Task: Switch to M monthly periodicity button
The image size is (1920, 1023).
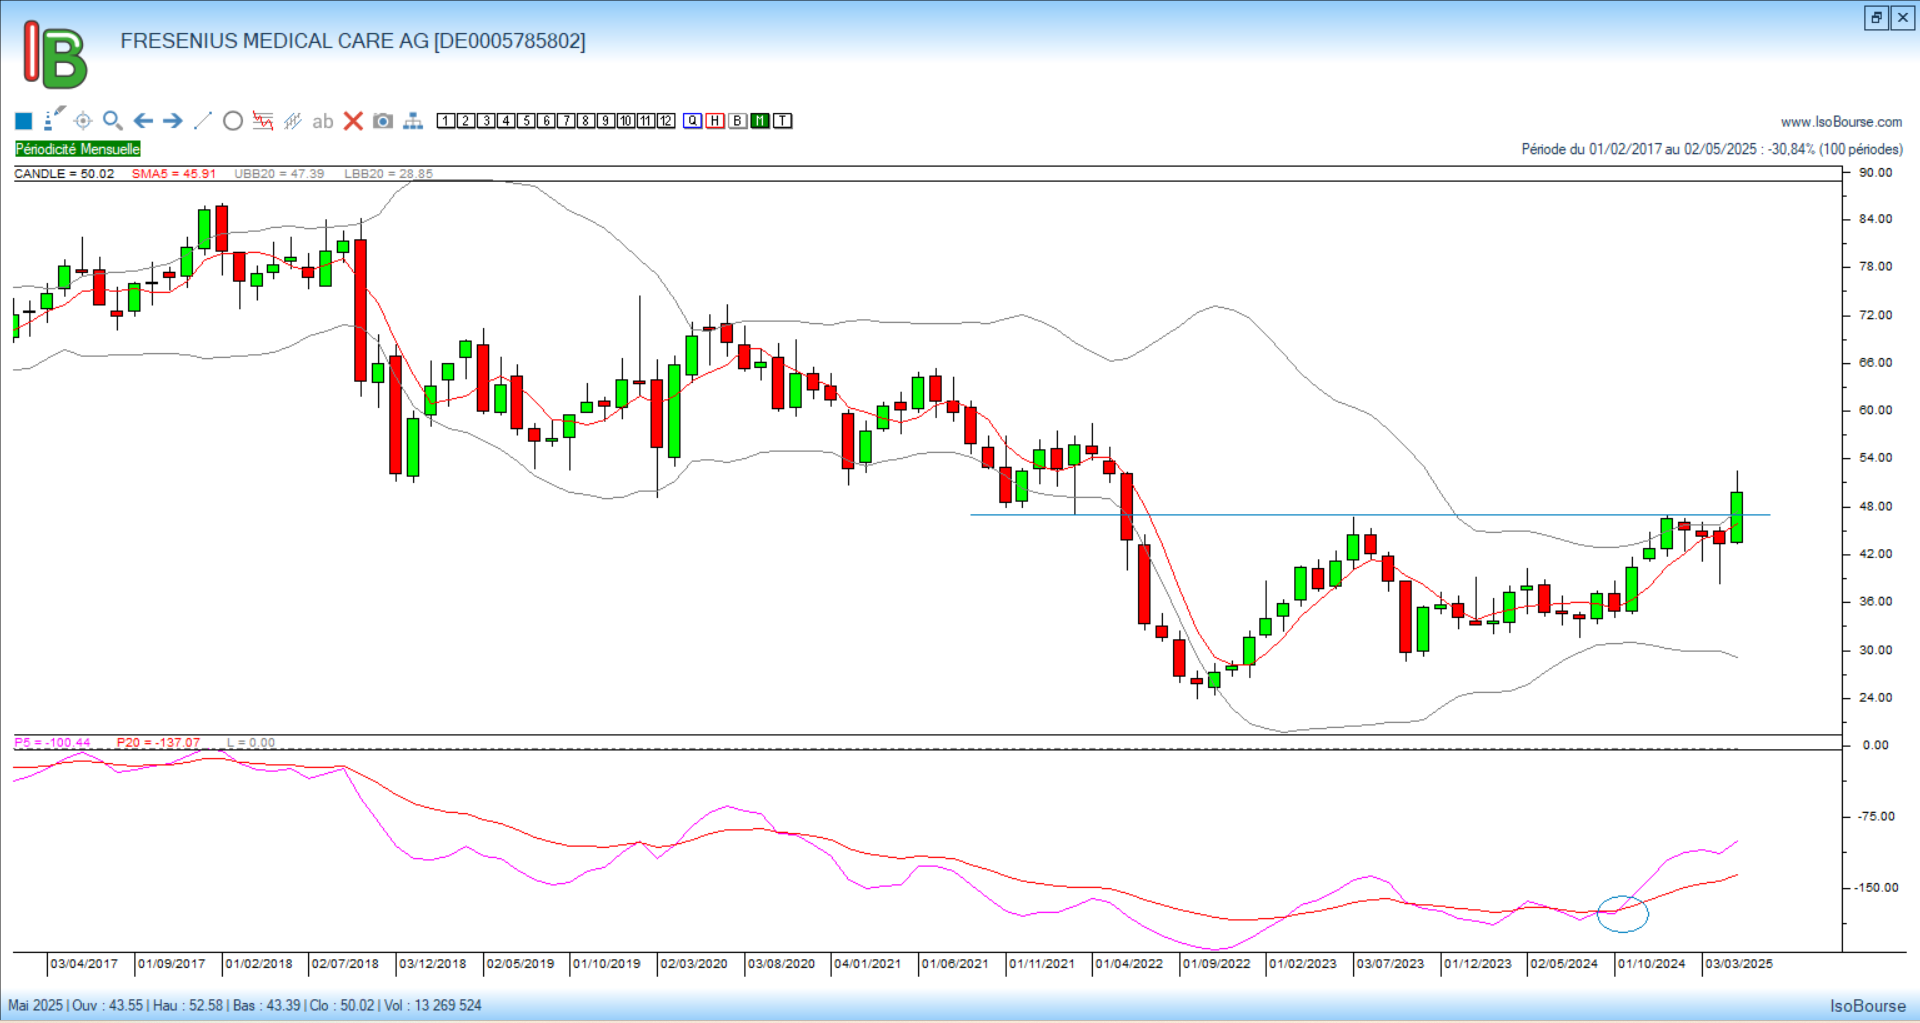Action: pos(760,121)
